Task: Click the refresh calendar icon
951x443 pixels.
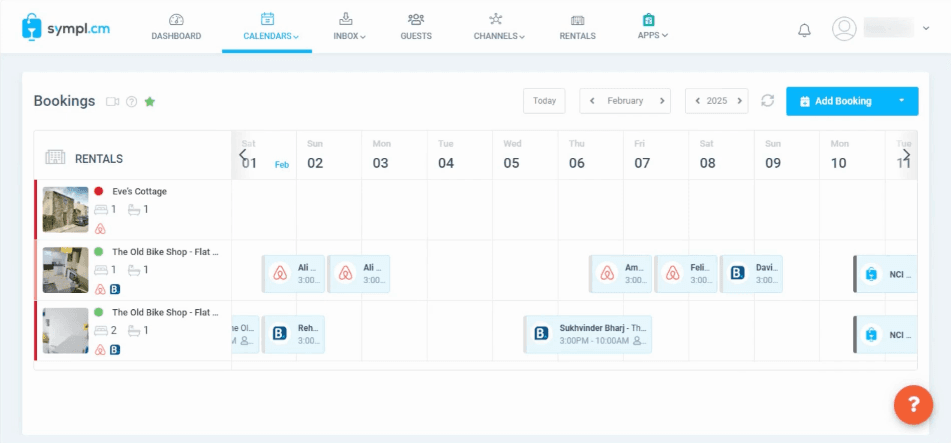Action: (x=767, y=101)
